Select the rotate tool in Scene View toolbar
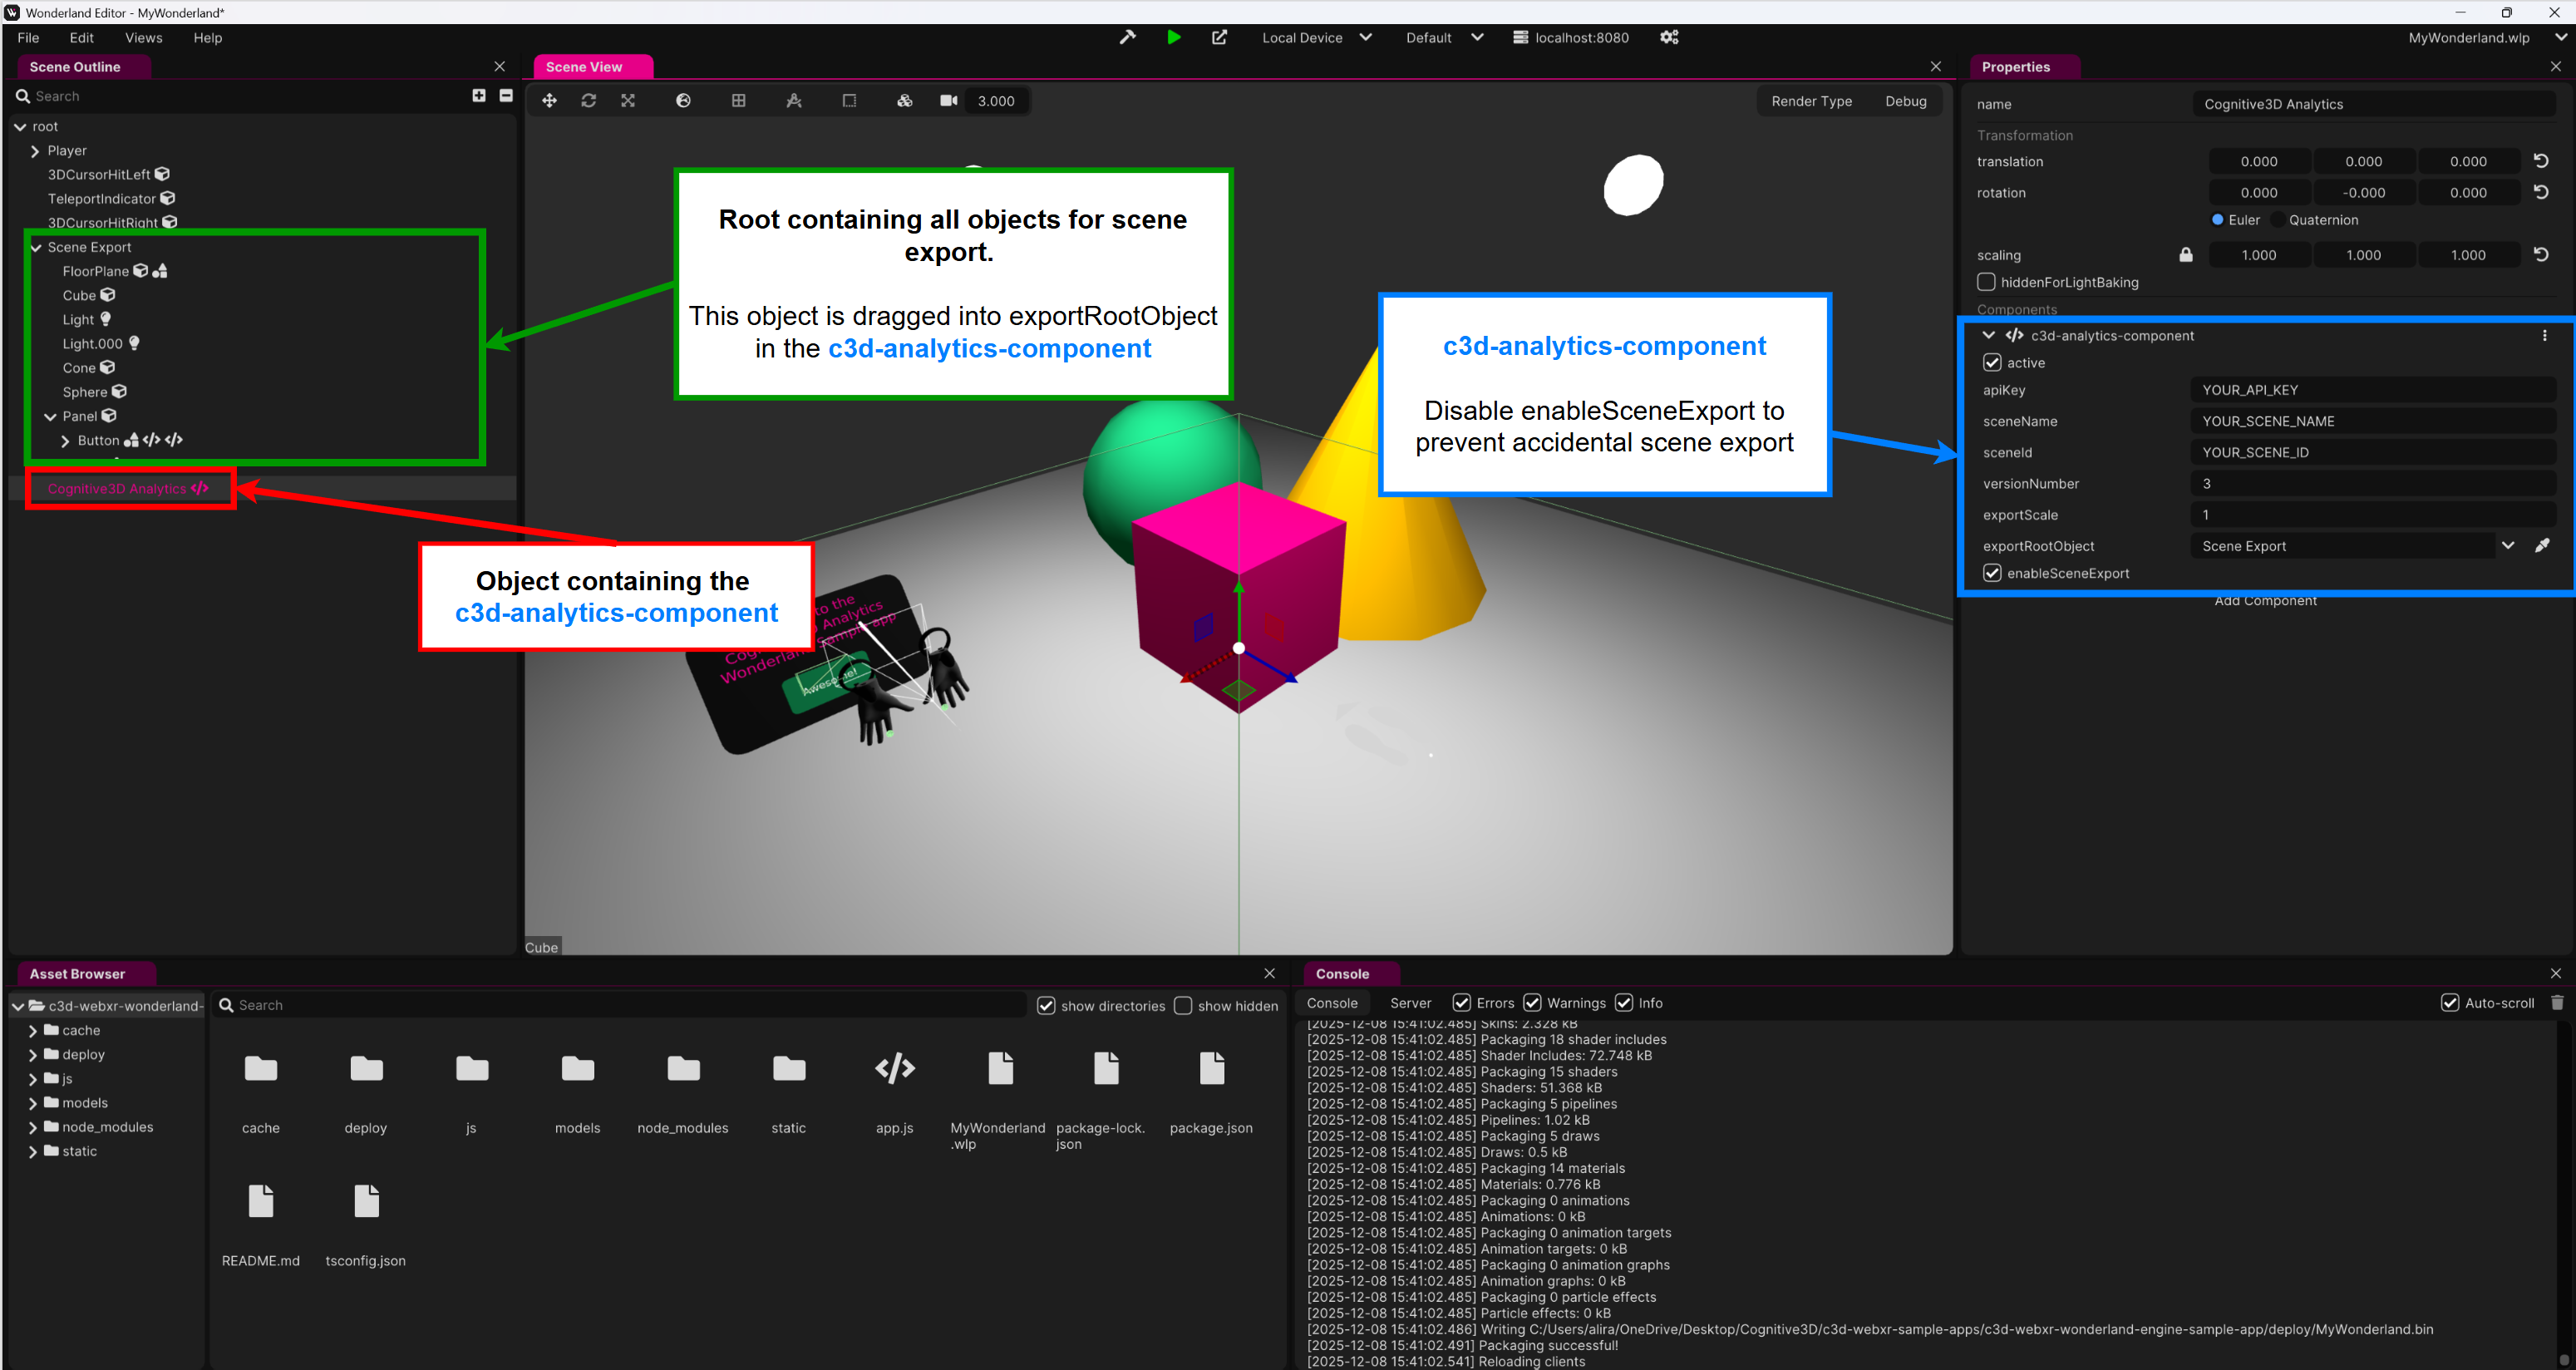The width and height of the screenshot is (2576, 1370). (589, 100)
